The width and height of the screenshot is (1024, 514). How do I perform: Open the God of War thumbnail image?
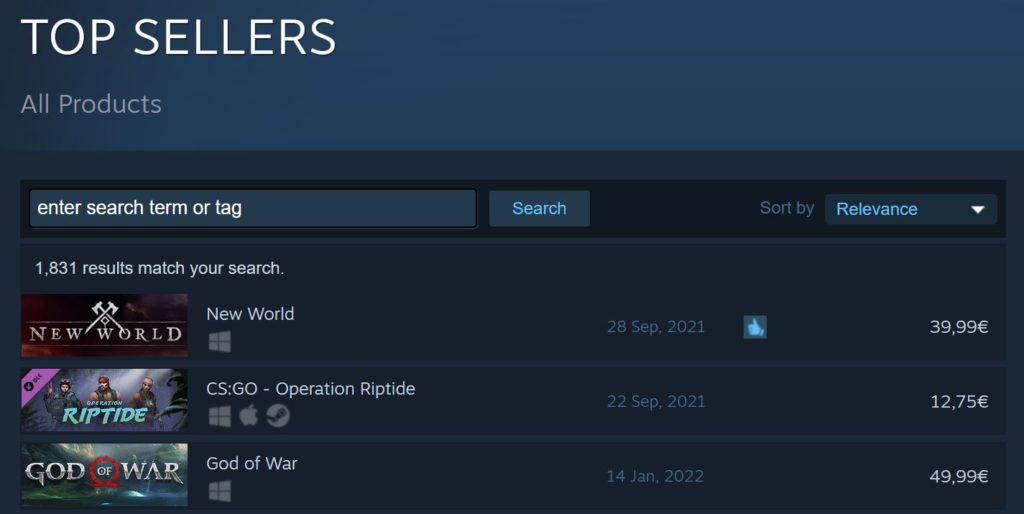(x=104, y=474)
